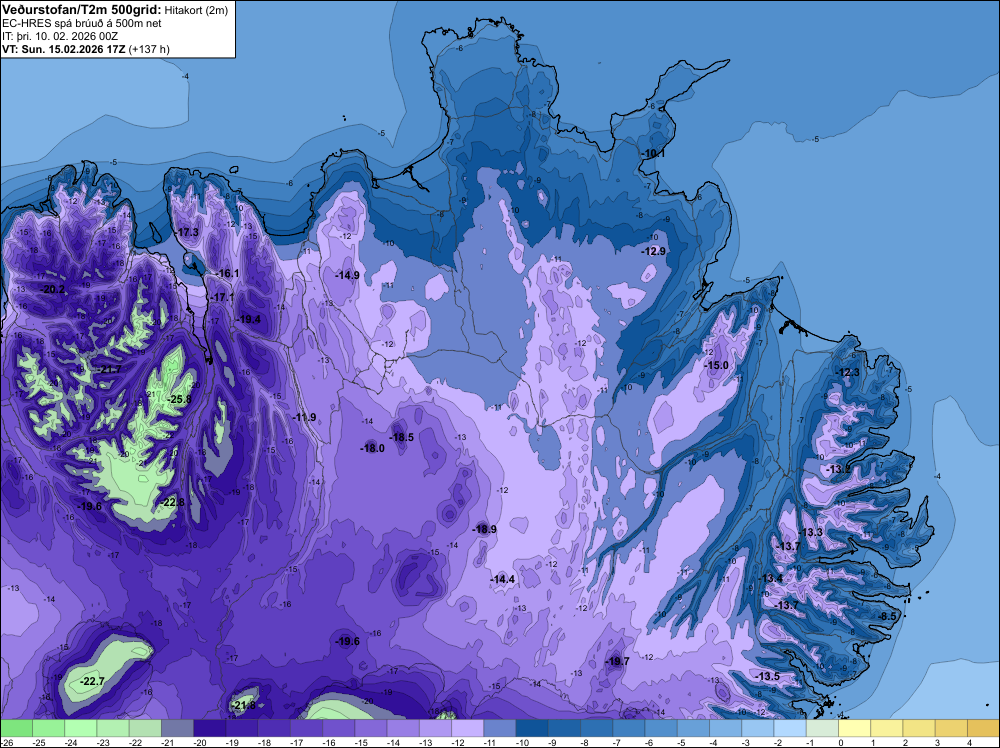Click the -10.1 temperature label
This screenshot has height=748, width=1000.
pyautogui.click(x=654, y=154)
